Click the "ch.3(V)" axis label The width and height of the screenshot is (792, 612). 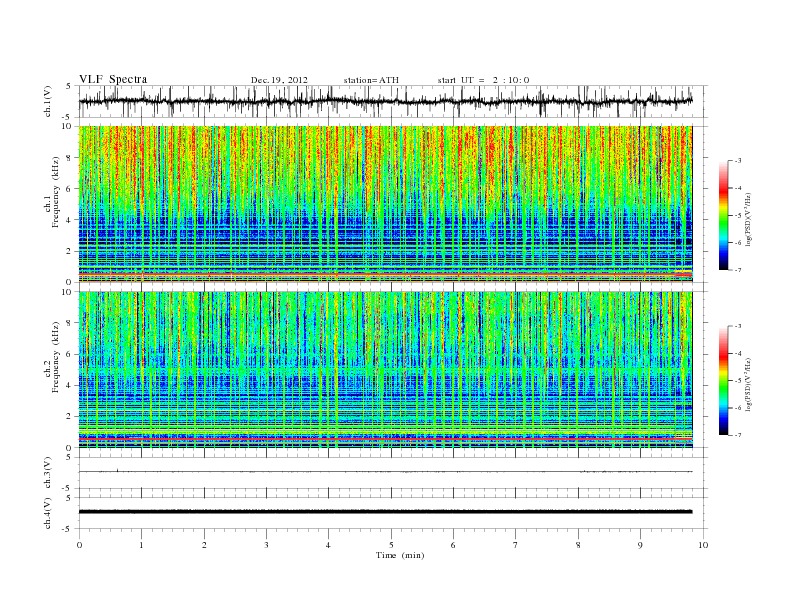click(x=48, y=473)
